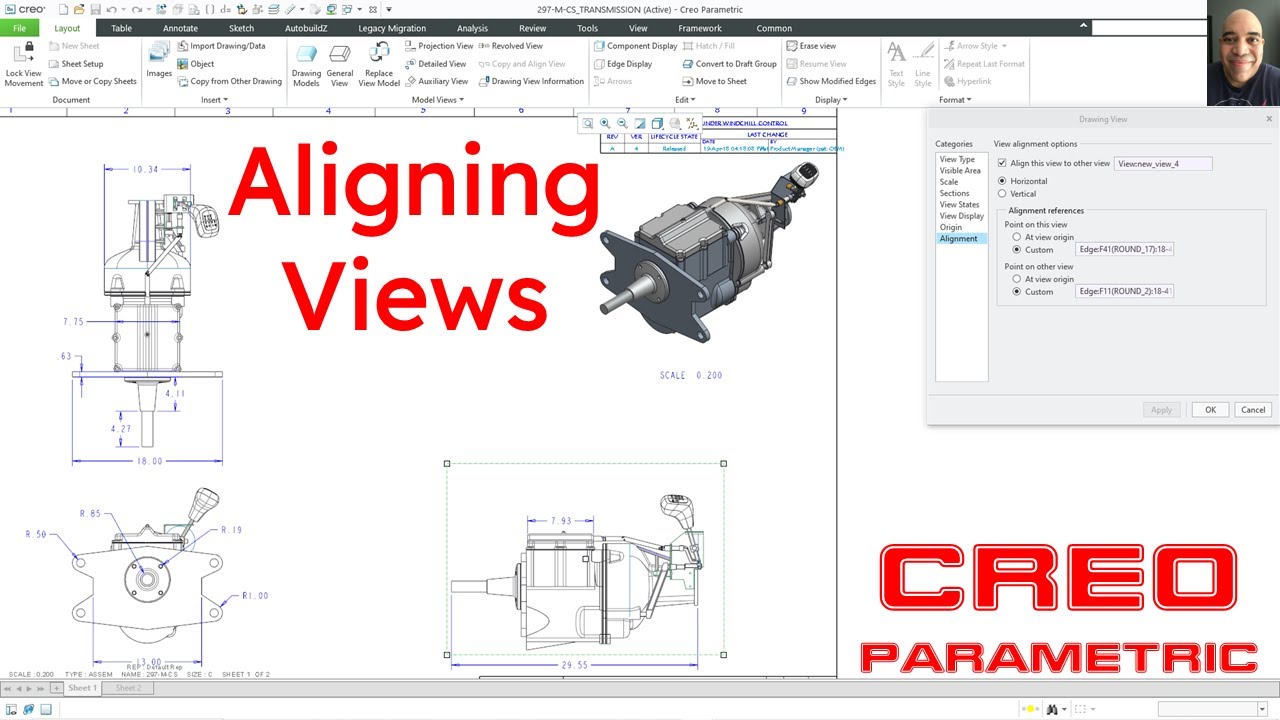Expand the Model Views group dropdown

(x=437, y=100)
